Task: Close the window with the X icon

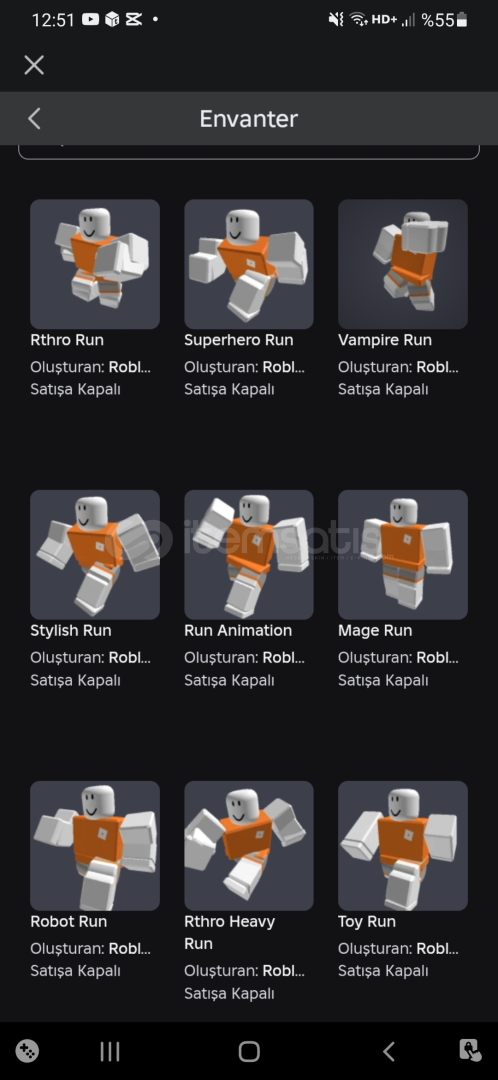Action: point(34,65)
